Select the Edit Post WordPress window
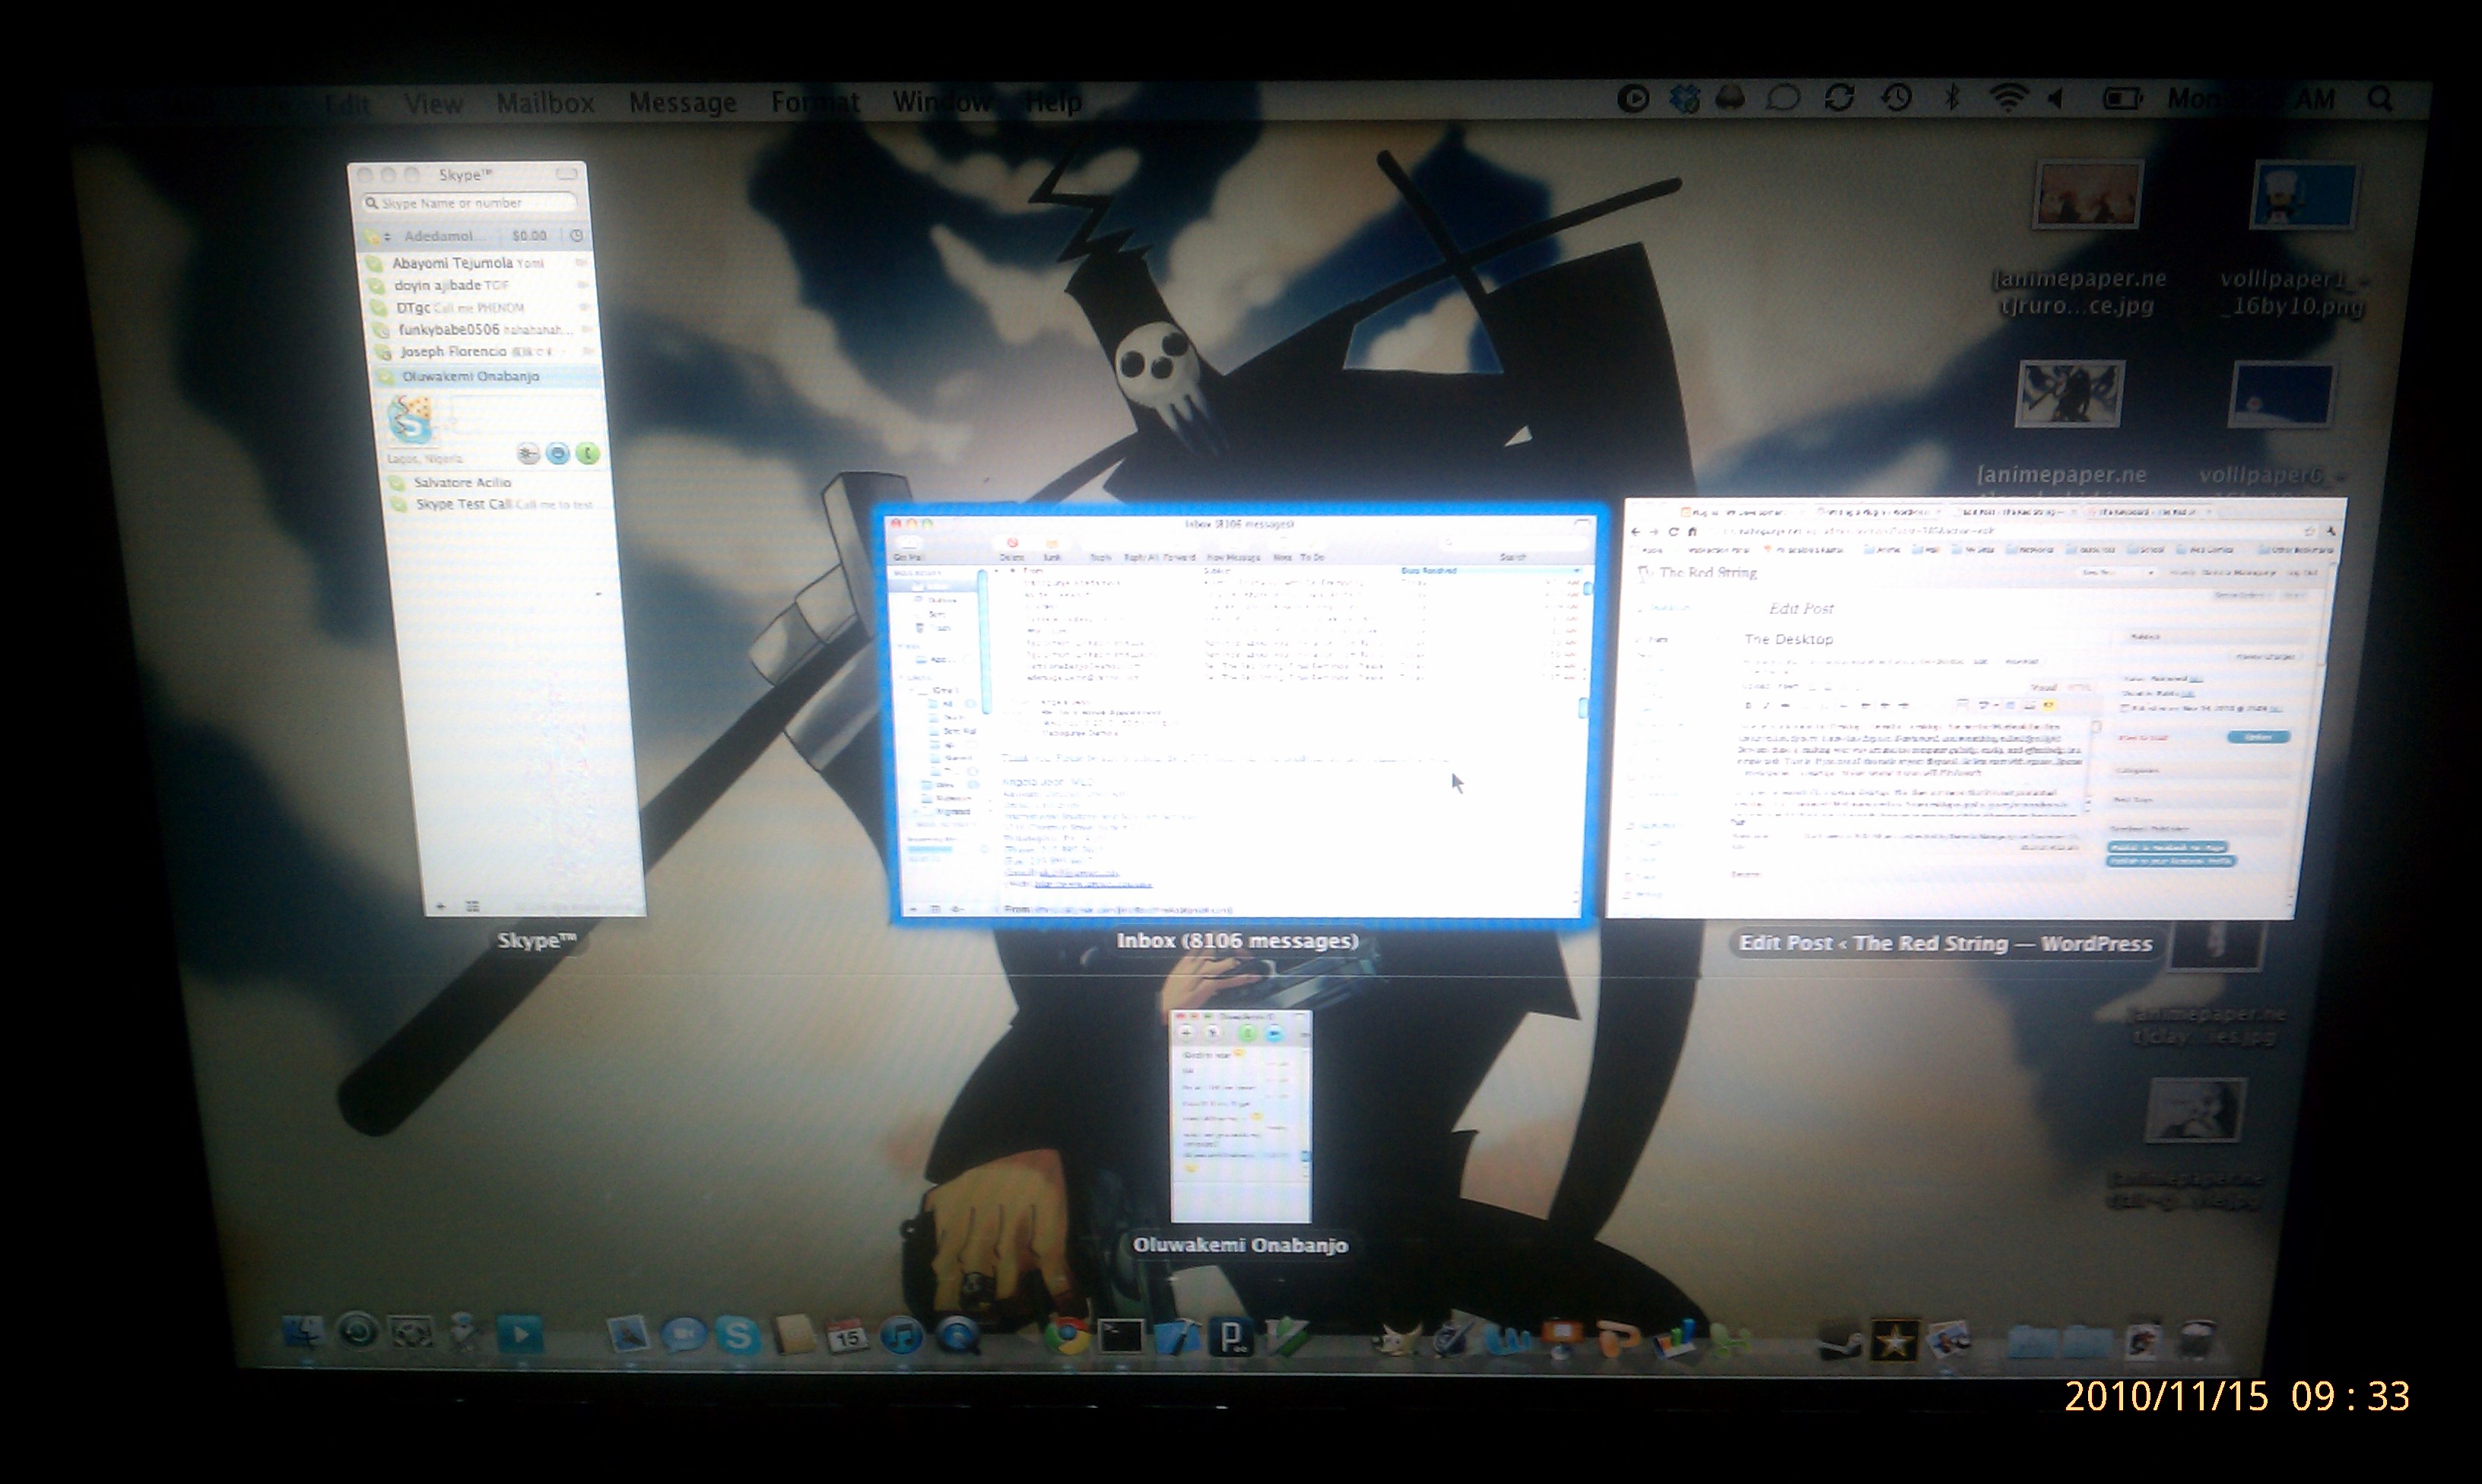The width and height of the screenshot is (2482, 1484). tap(1975, 708)
